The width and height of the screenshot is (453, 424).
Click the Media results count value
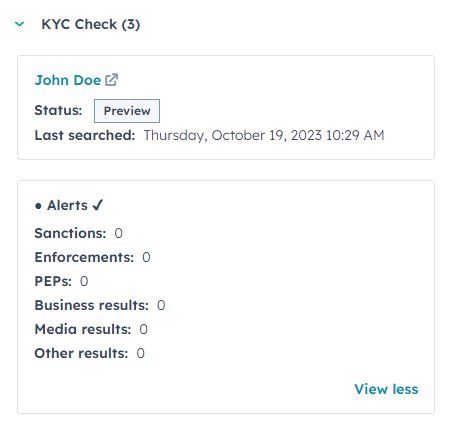(143, 329)
